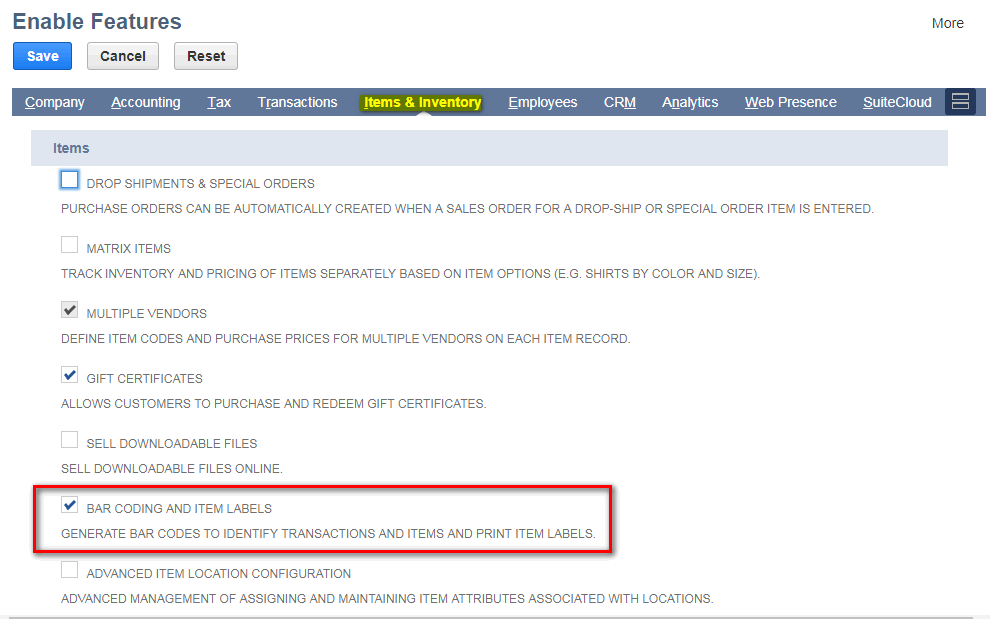Enable Drop Shipments & Special Orders

coord(69,179)
